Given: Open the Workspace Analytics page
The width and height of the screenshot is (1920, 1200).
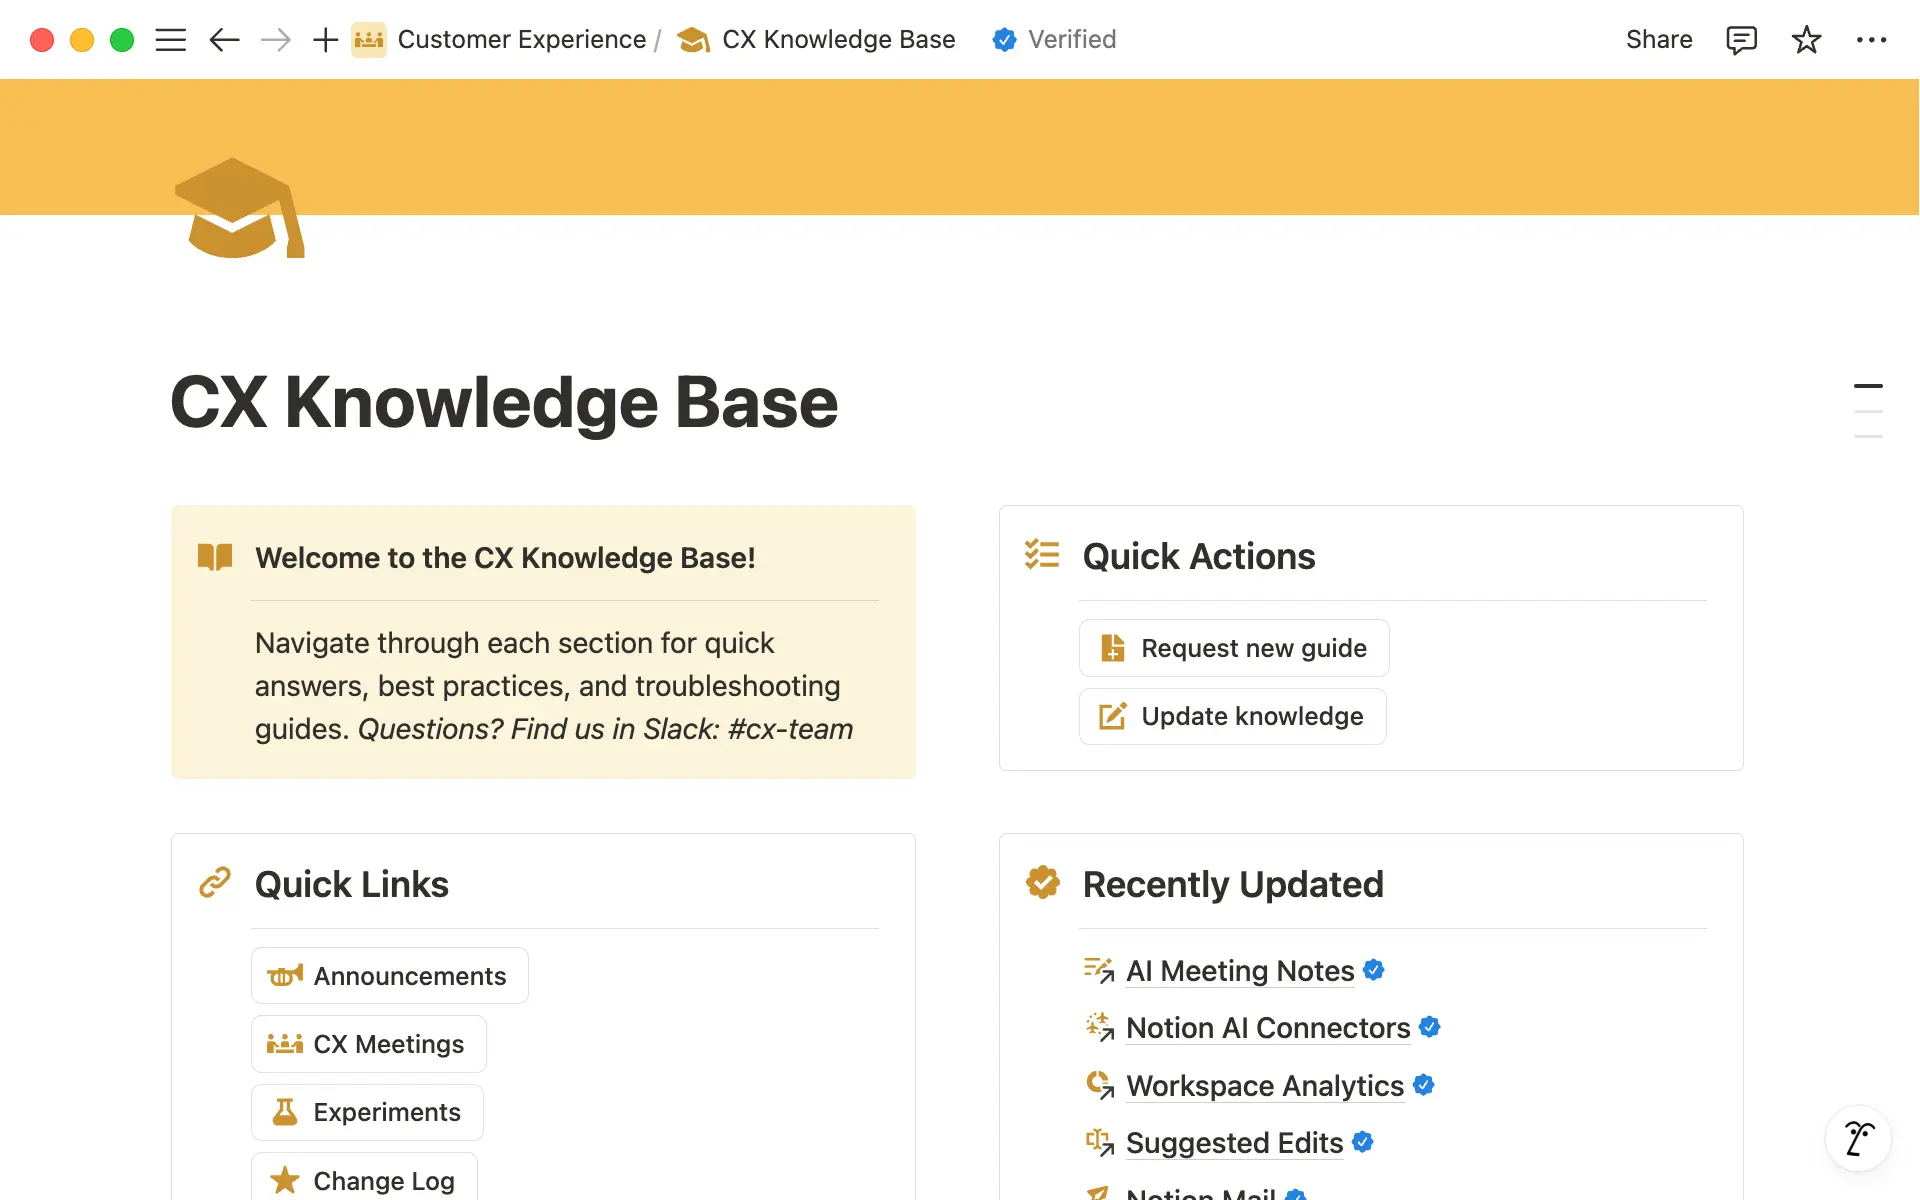Looking at the screenshot, I should point(1264,1086).
